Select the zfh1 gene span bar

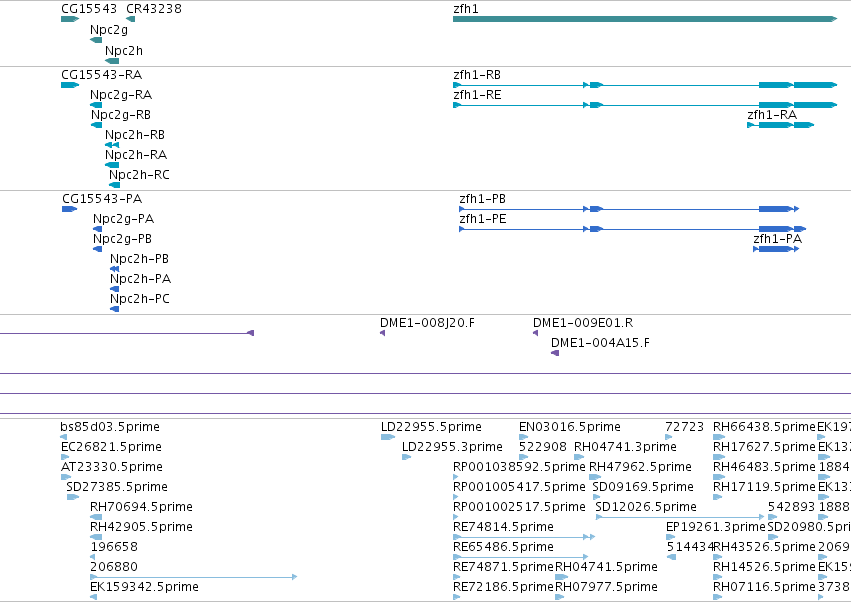click(x=645, y=19)
